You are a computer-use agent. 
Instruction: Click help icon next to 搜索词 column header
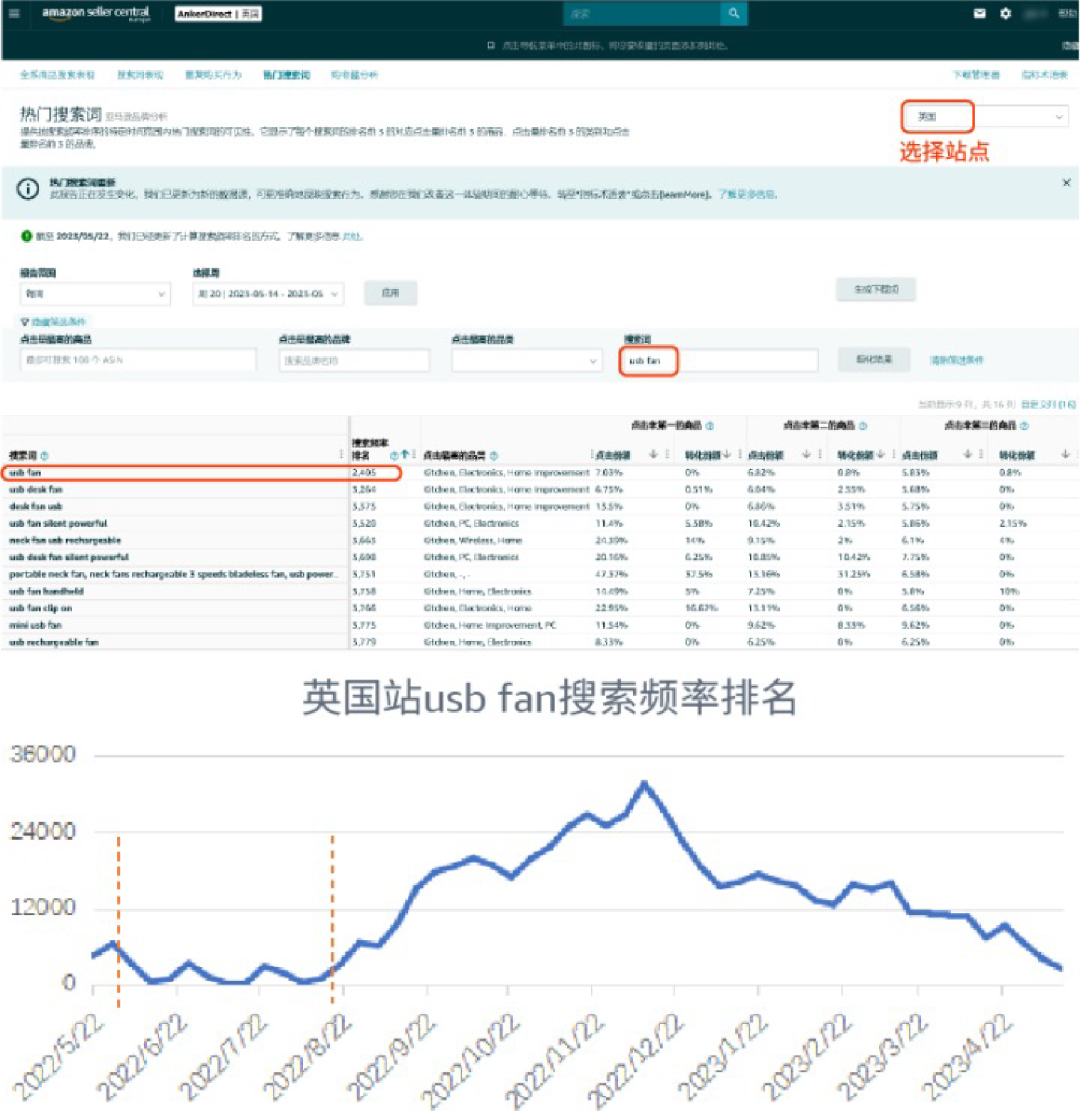(45, 456)
